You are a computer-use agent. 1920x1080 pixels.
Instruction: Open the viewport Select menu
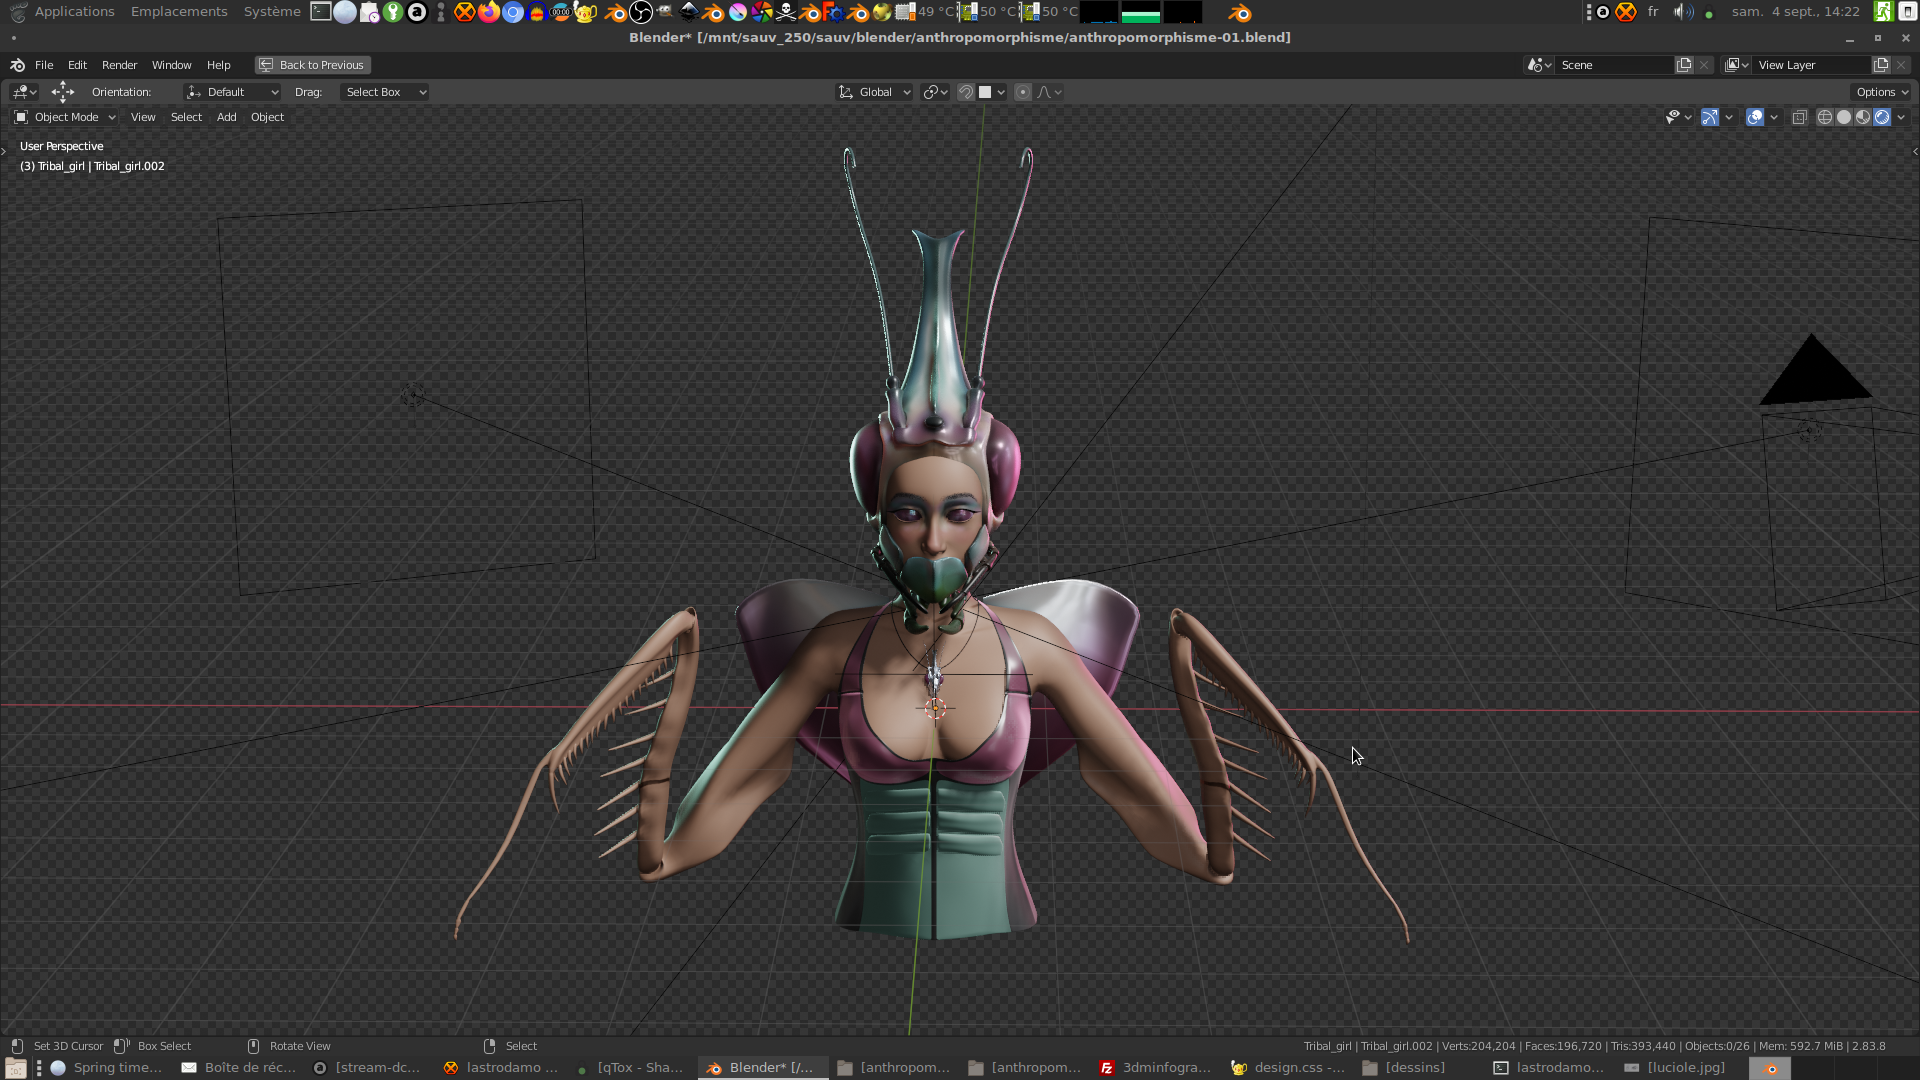[x=186, y=118]
